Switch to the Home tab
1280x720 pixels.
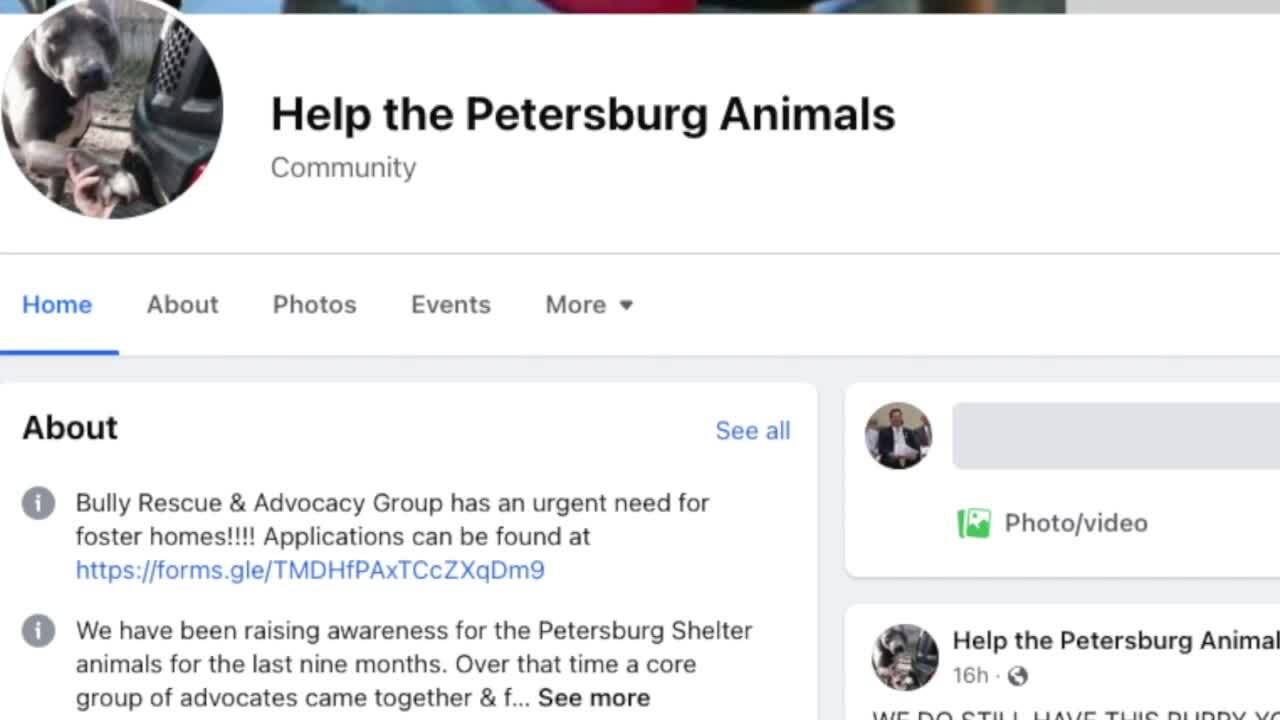tap(57, 305)
